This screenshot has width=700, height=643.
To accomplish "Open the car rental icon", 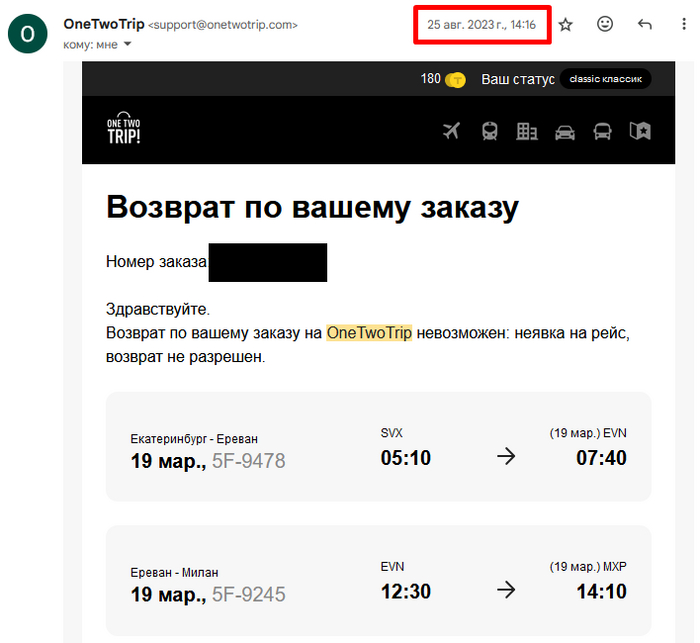I will (x=565, y=131).
